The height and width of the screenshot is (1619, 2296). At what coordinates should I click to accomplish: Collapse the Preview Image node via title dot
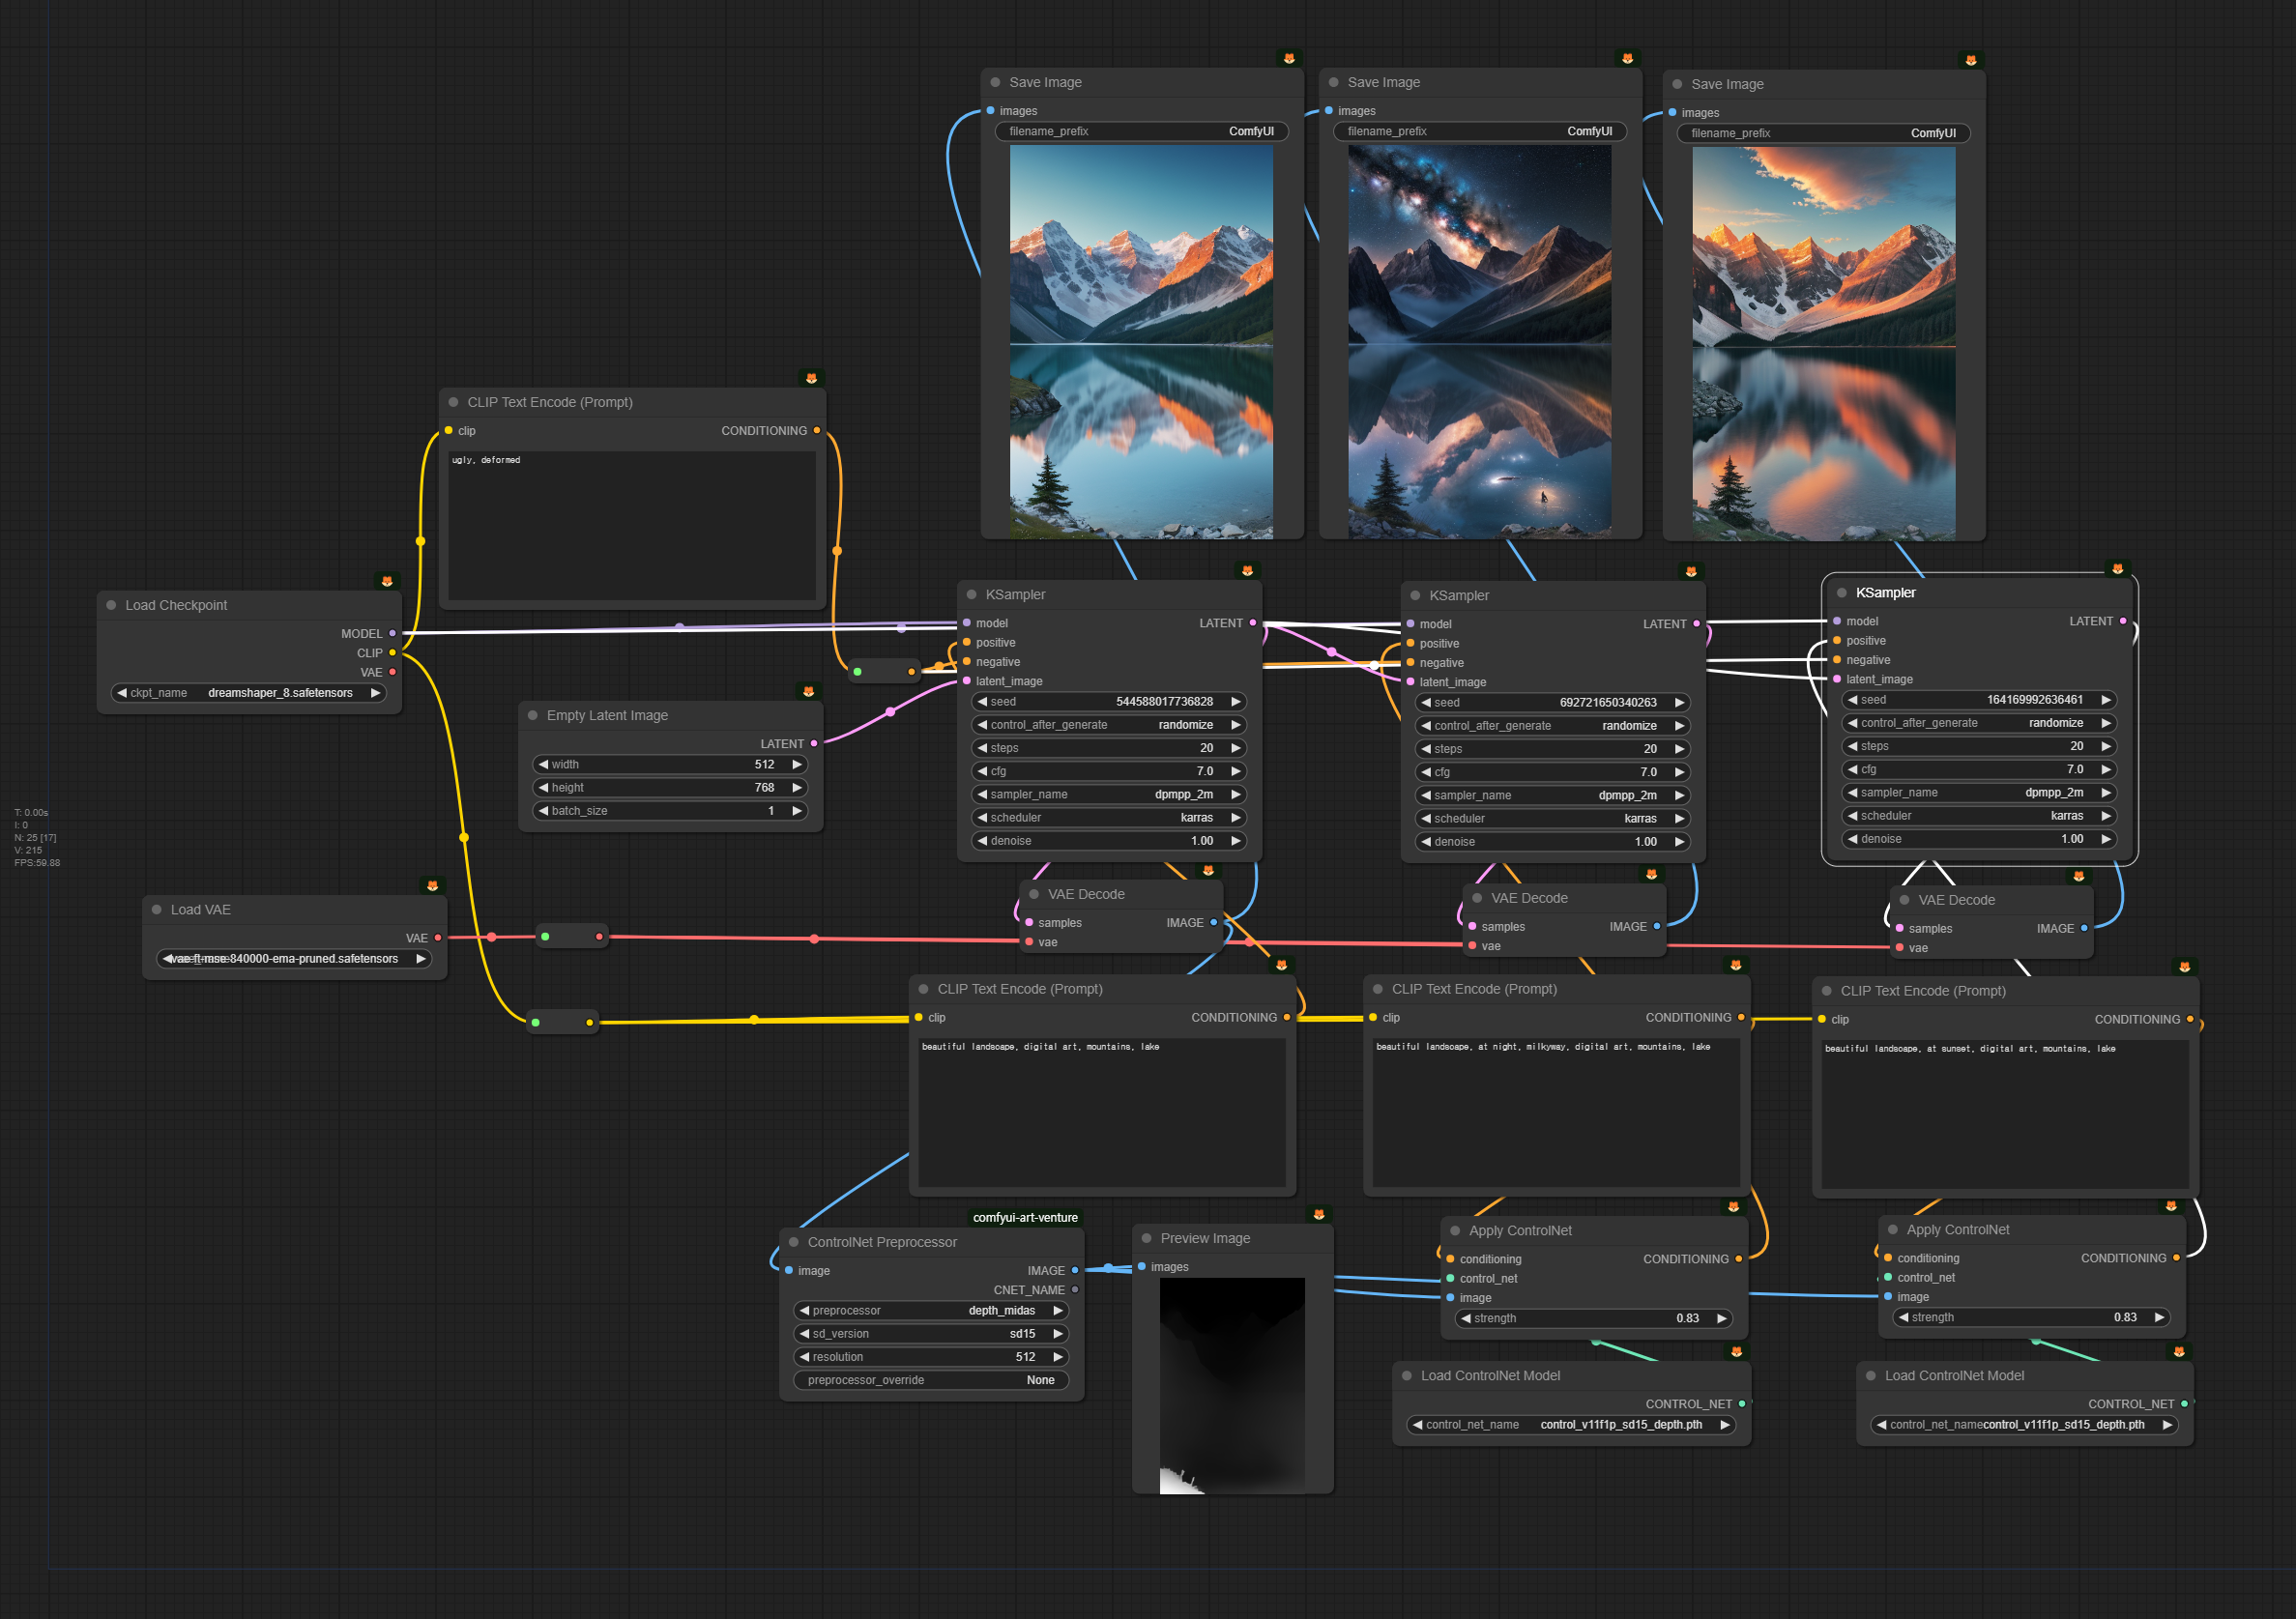pos(1147,1238)
